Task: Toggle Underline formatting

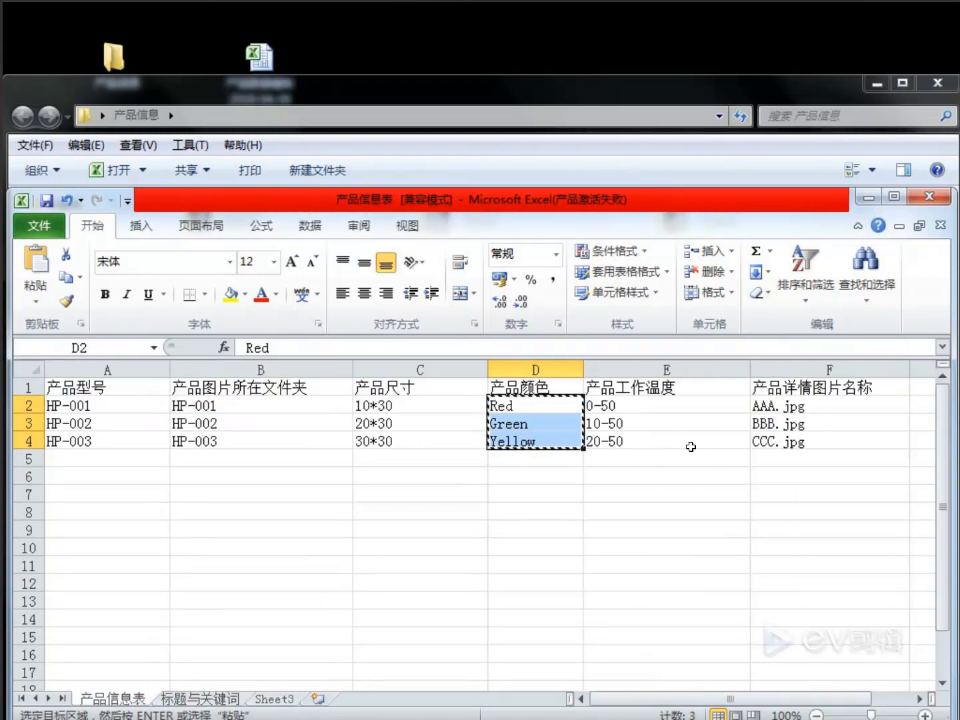Action: pos(148,294)
